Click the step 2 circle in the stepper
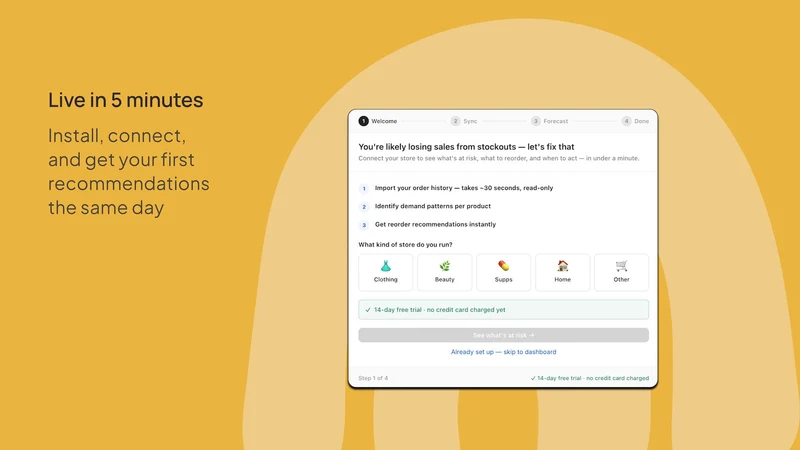This screenshot has width=800, height=450. (455, 121)
